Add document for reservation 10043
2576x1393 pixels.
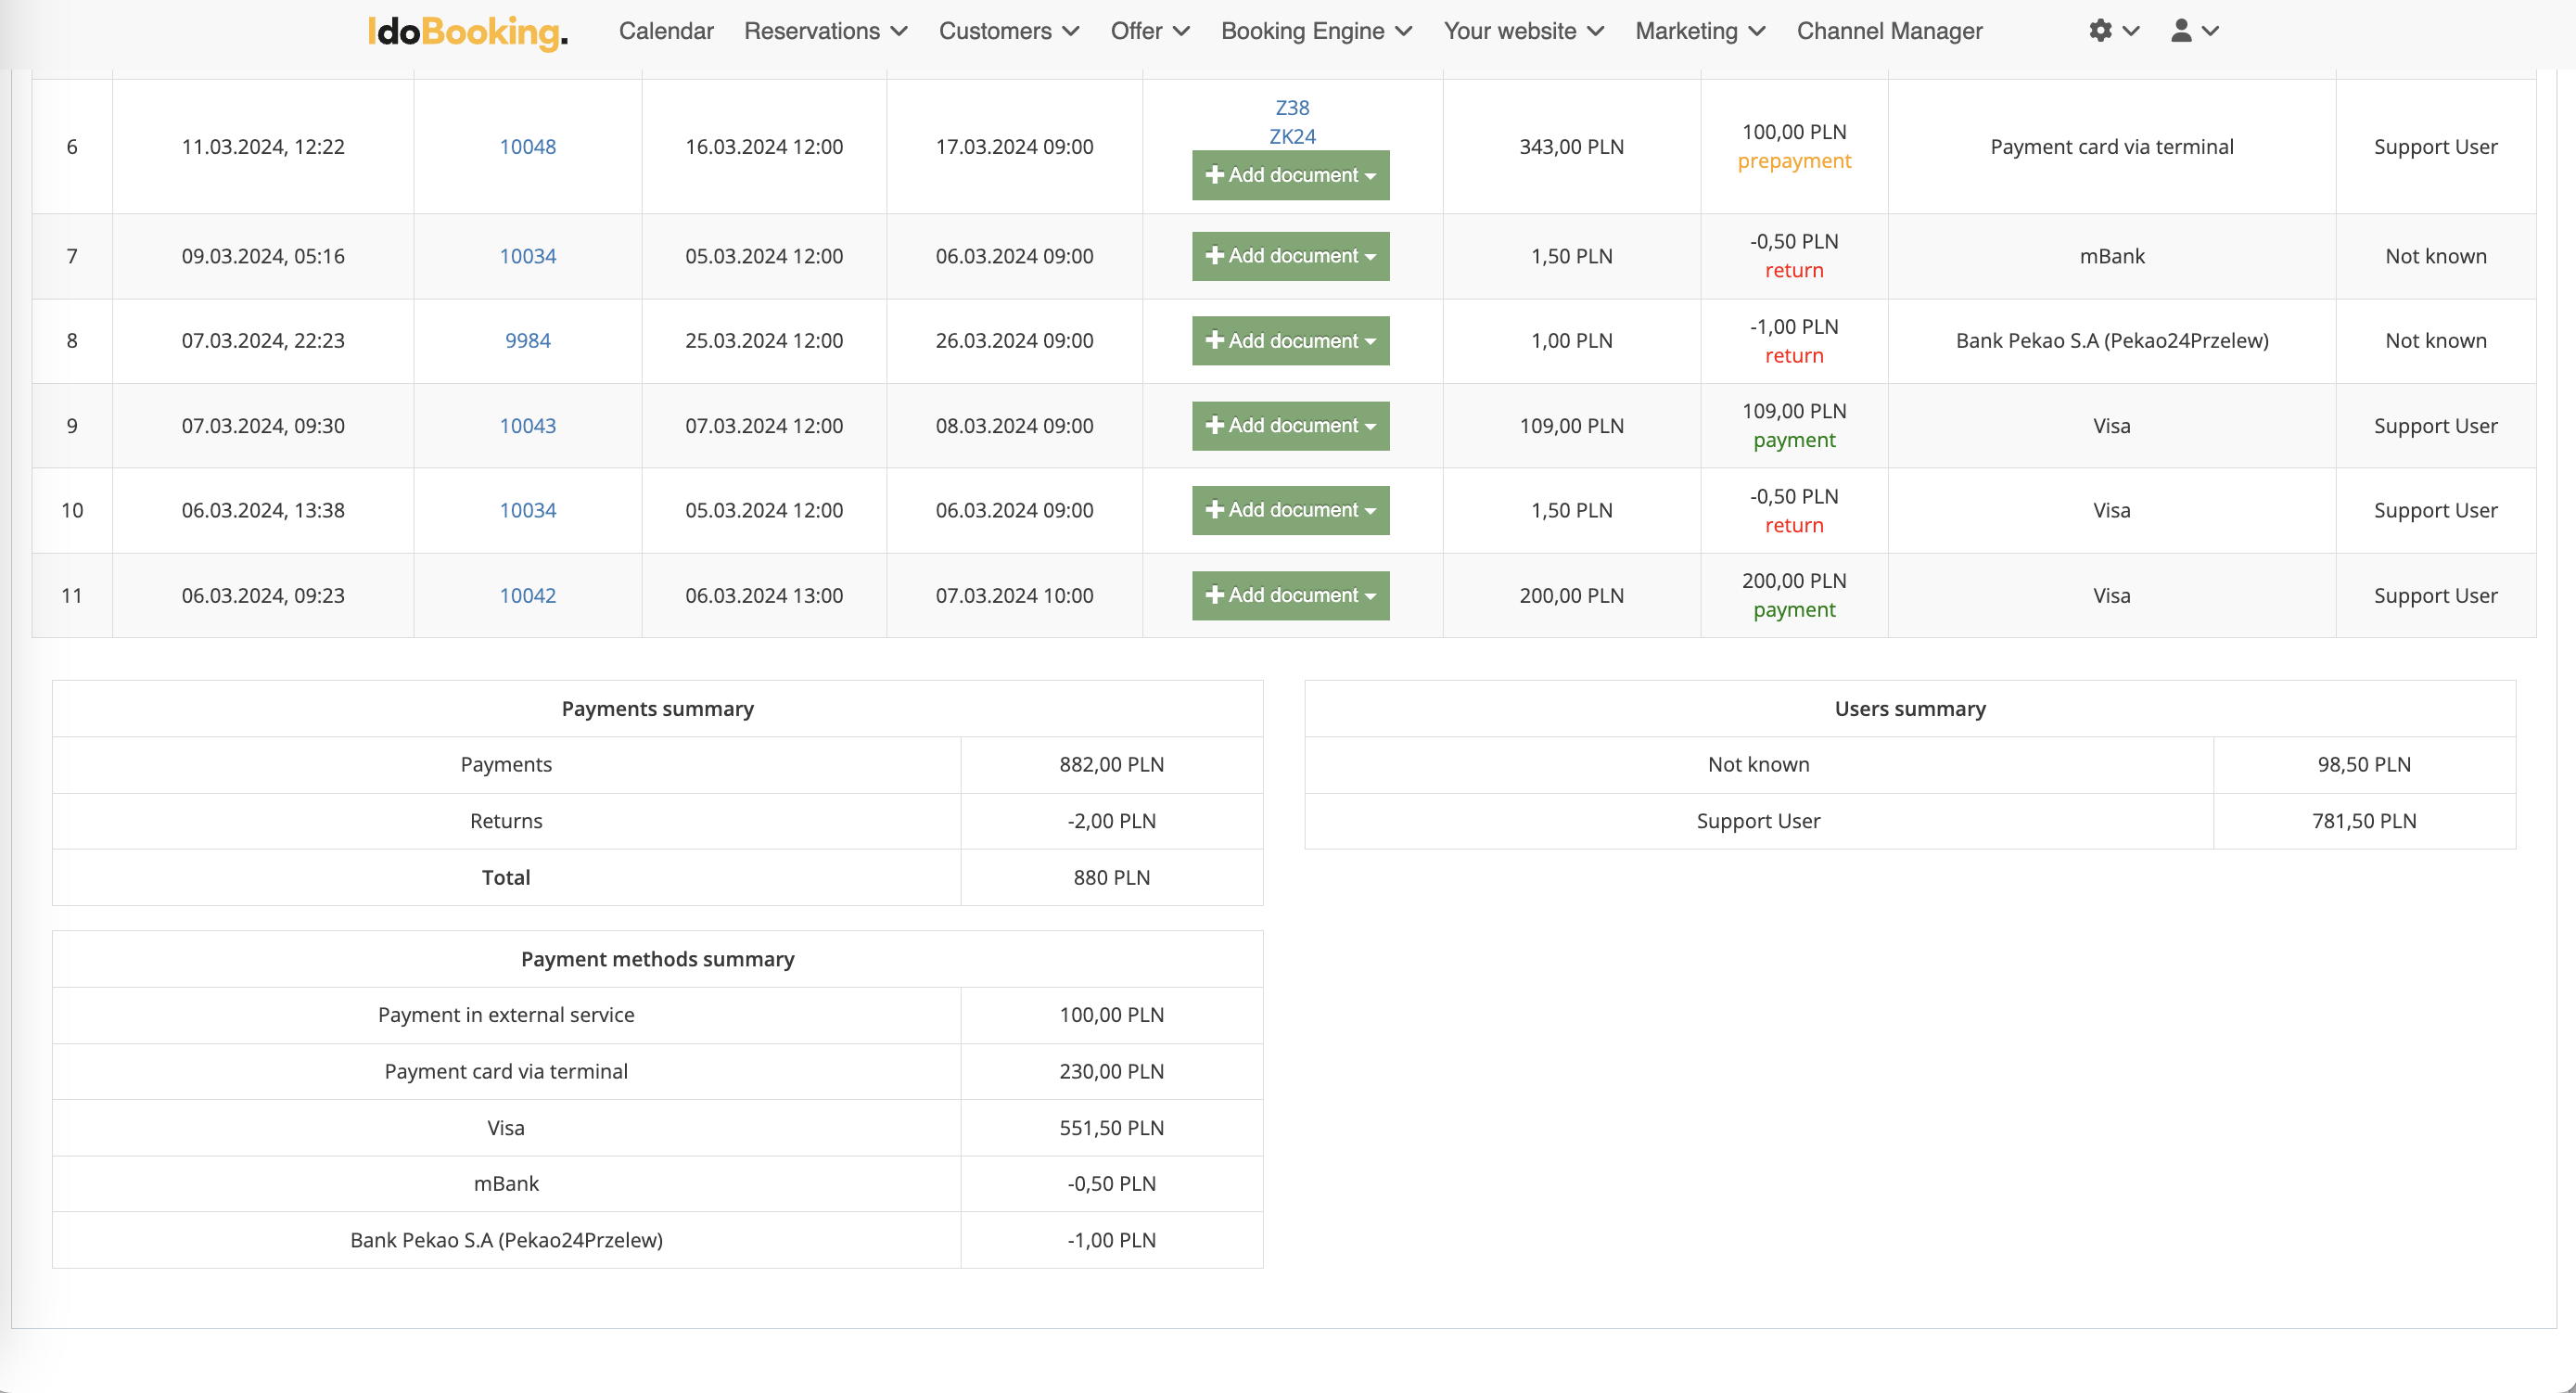[1290, 426]
